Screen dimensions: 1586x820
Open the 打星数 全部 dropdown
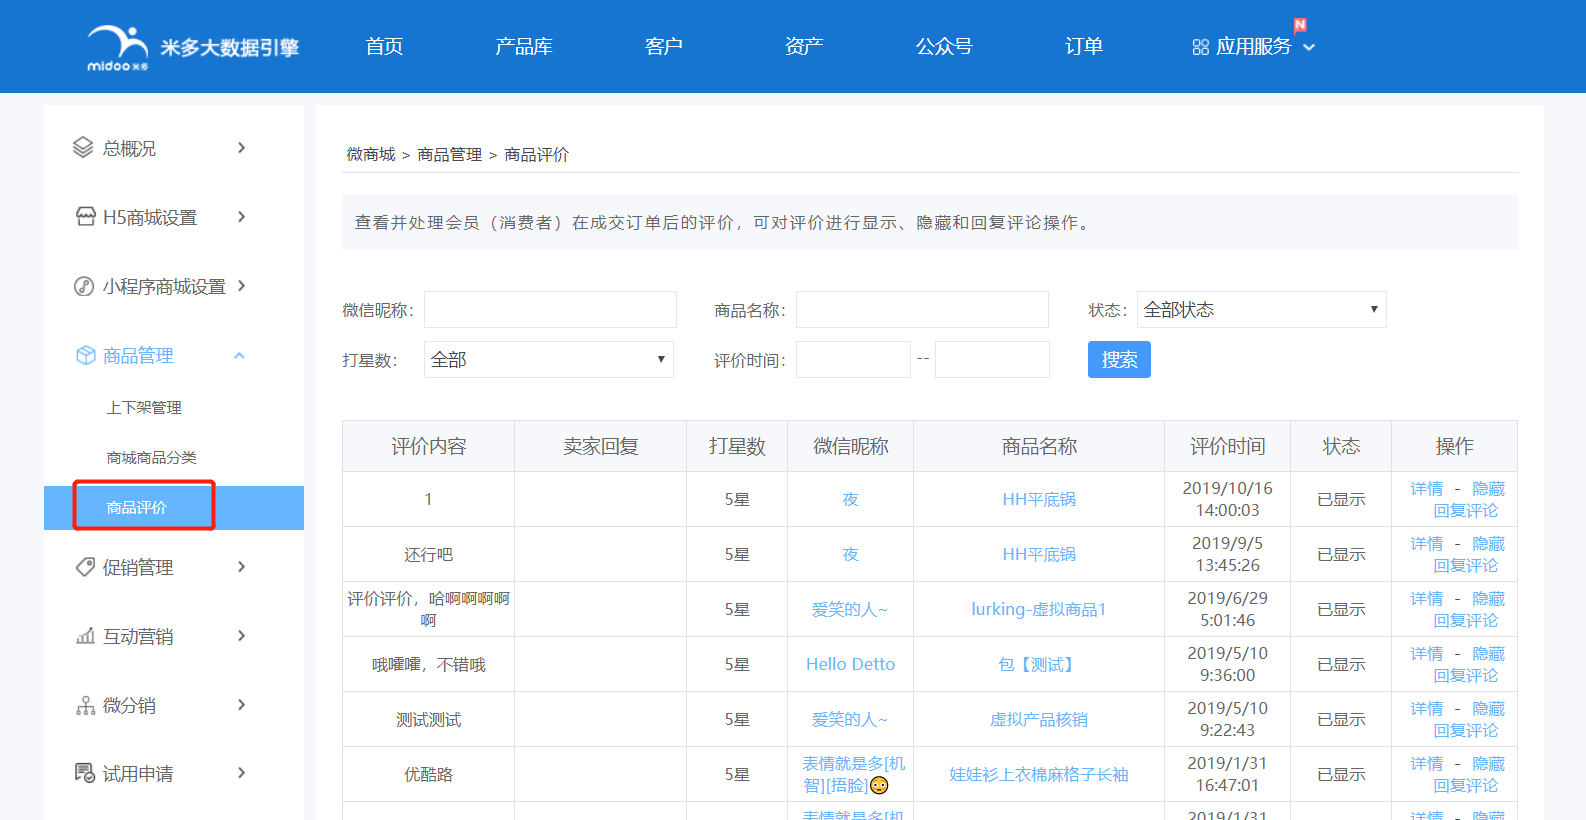(549, 360)
